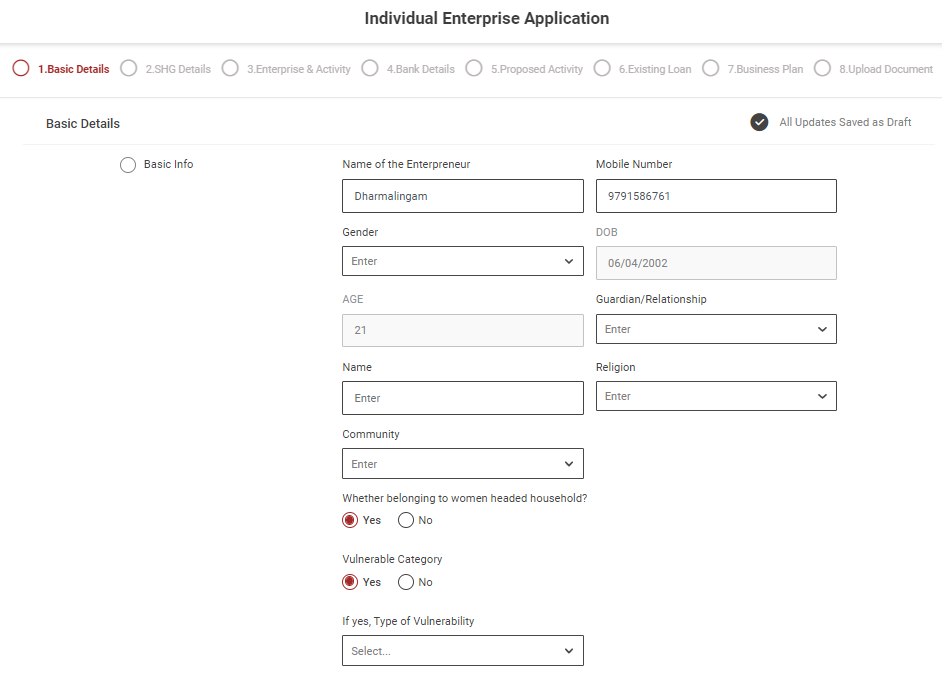Select No for women headed household
The height and width of the screenshot is (676, 942).
[x=406, y=520]
